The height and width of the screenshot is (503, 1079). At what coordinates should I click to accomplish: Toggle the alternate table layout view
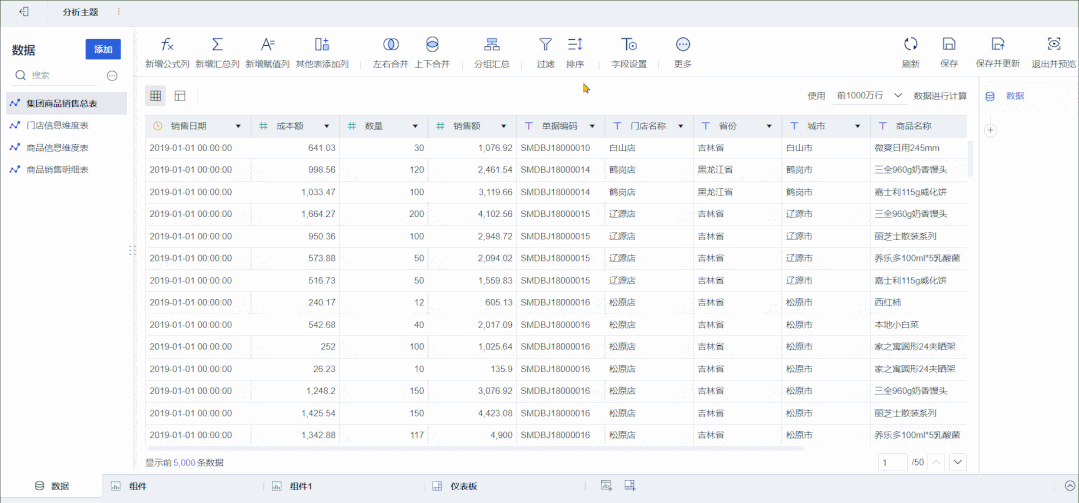tap(180, 95)
